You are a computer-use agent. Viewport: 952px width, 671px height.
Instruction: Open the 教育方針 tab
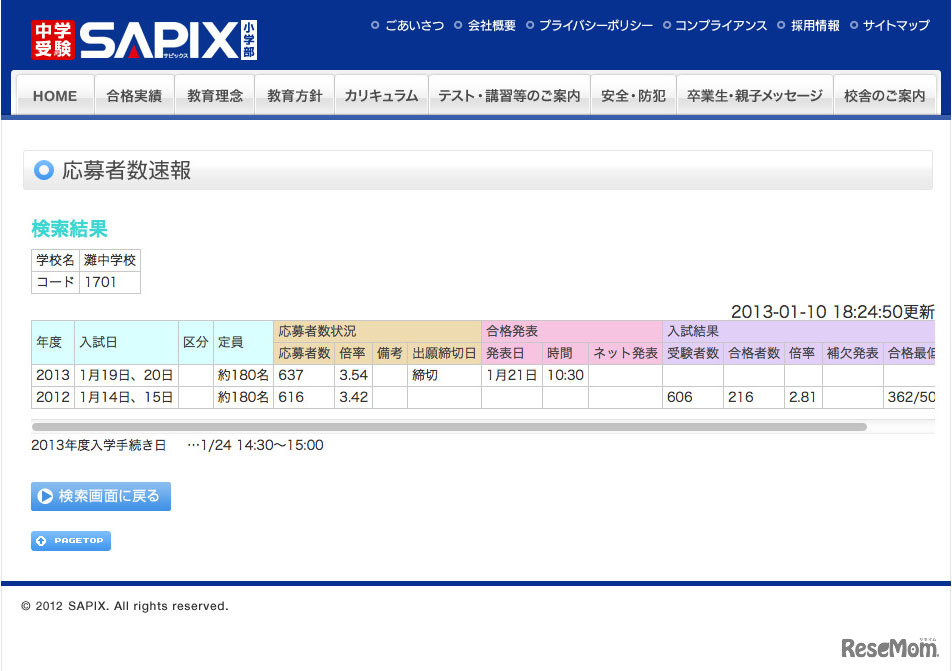(295, 96)
